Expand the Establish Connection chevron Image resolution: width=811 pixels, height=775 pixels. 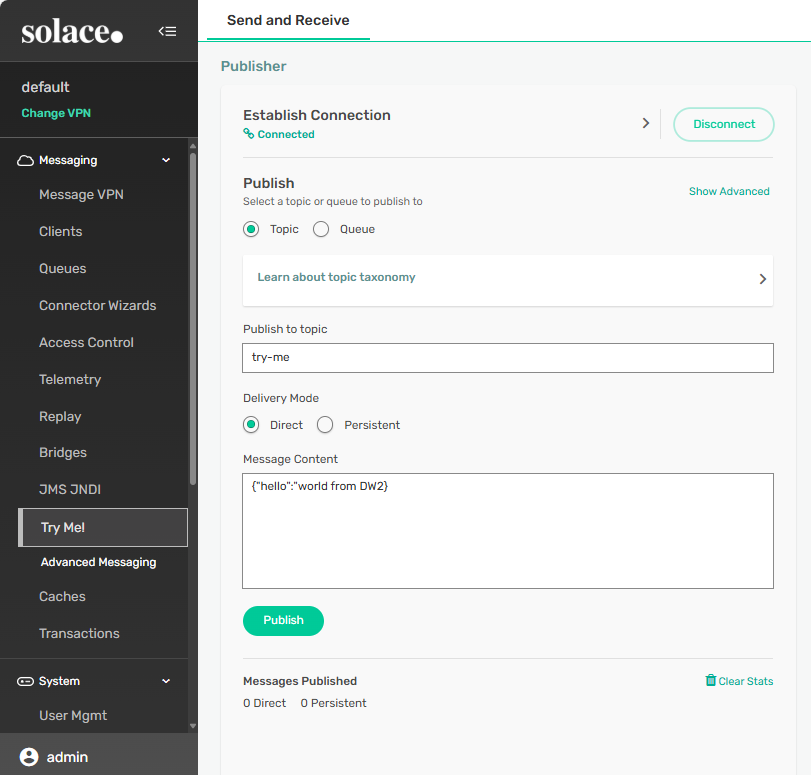[645, 123]
